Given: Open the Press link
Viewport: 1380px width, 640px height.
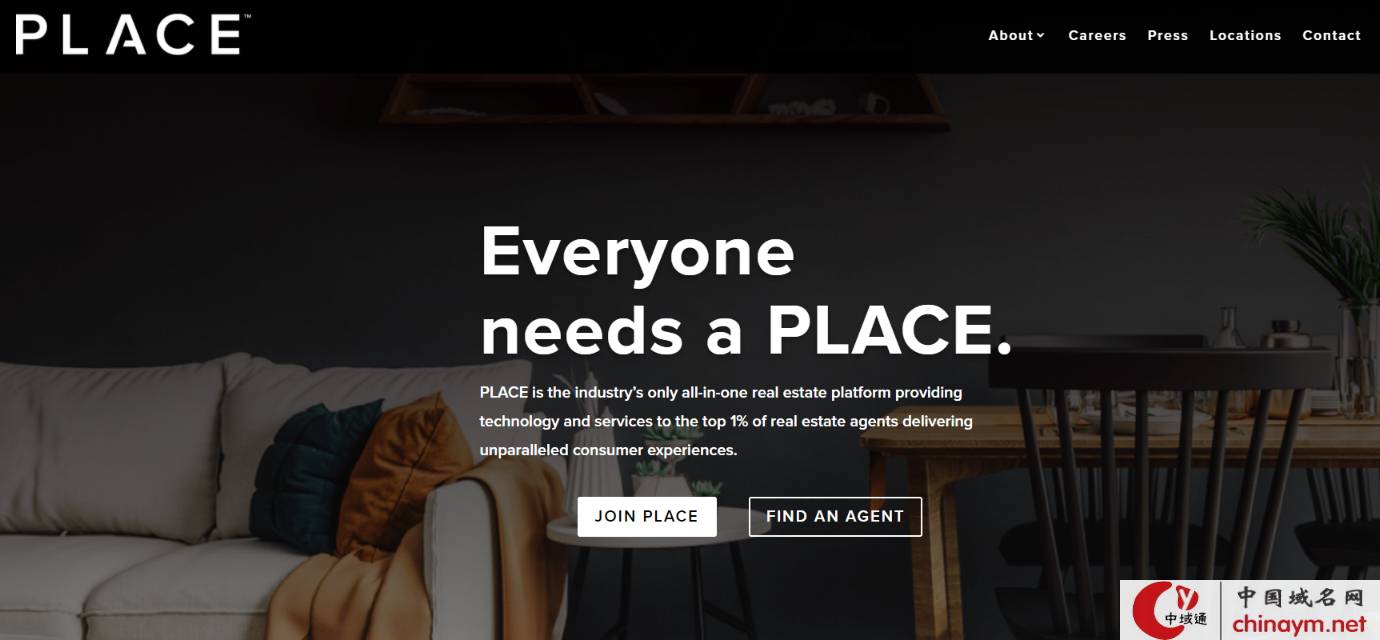Looking at the screenshot, I should pyautogui.click(x=1168, y=35).
